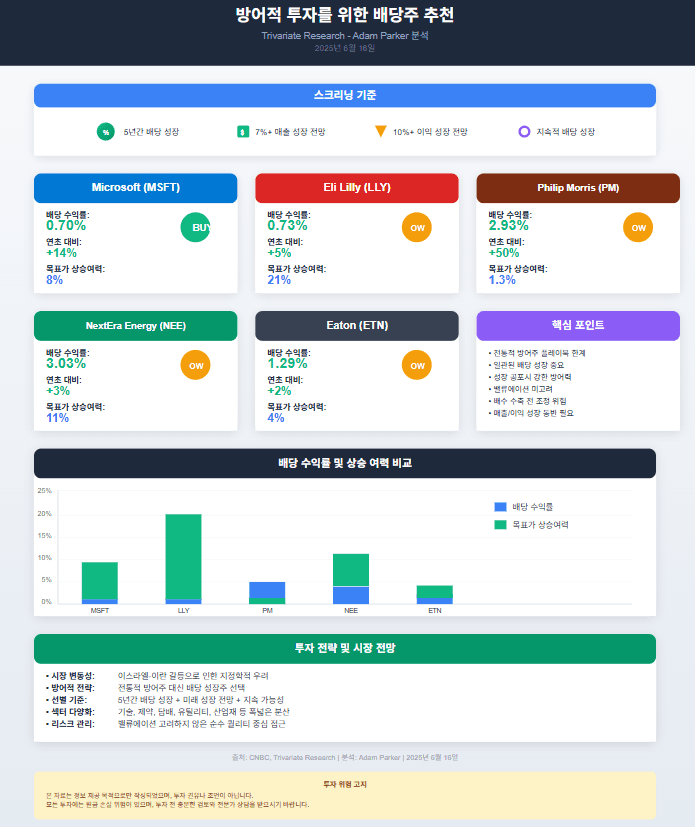Click the OW badge on NextEra Energy card

(196, 365)
